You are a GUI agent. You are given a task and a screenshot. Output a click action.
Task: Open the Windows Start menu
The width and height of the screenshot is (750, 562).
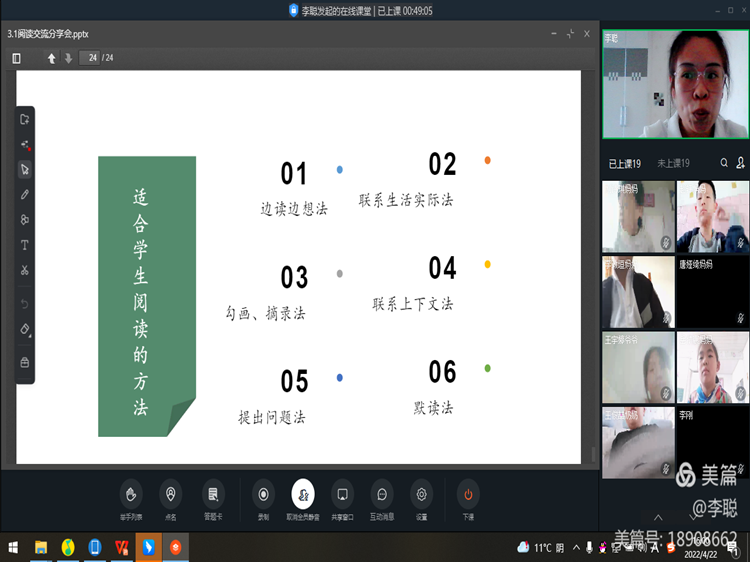coord(13,547)
